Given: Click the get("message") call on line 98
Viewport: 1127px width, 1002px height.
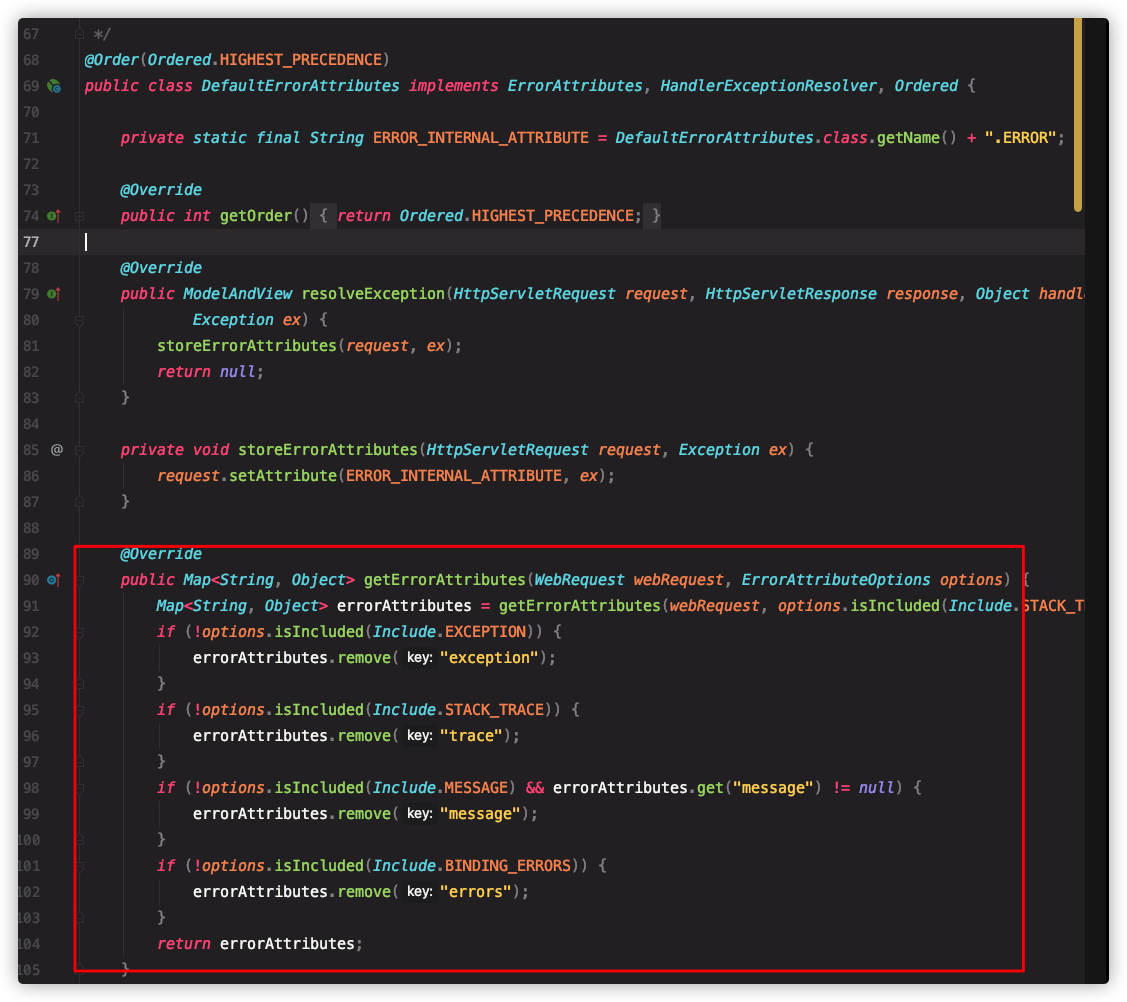Looking at the screenshot, I should pos(759,788).
